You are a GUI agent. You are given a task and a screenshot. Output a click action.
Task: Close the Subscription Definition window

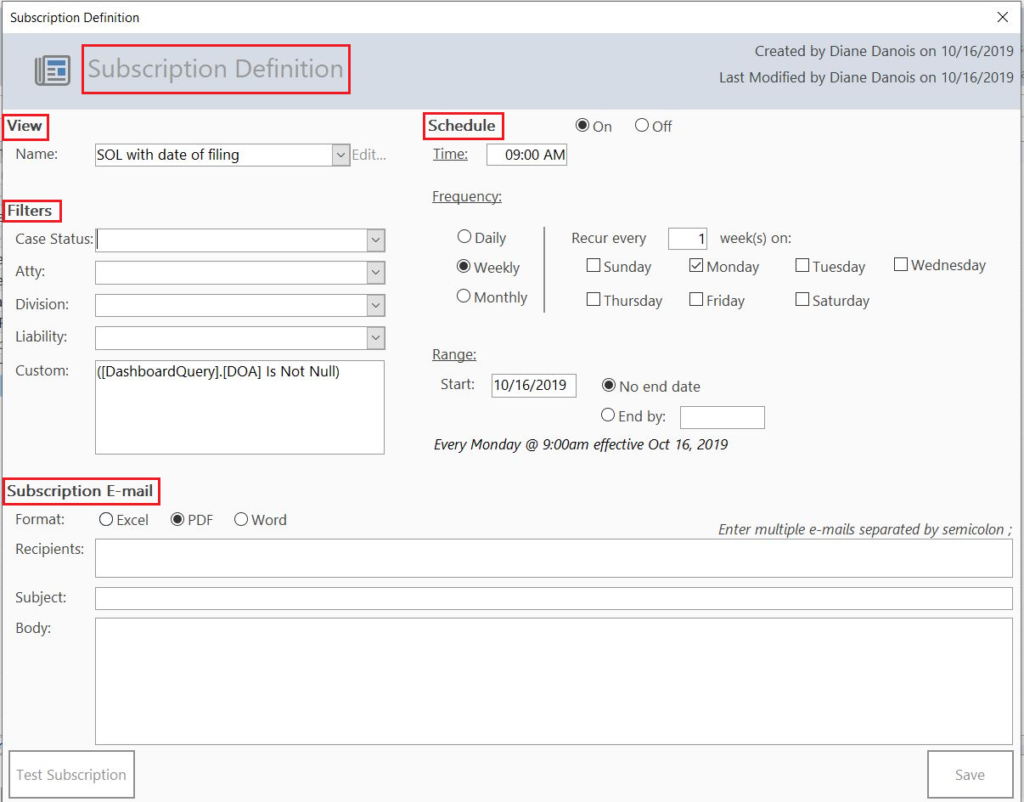pyautogui.click(x=1002, y=17)
